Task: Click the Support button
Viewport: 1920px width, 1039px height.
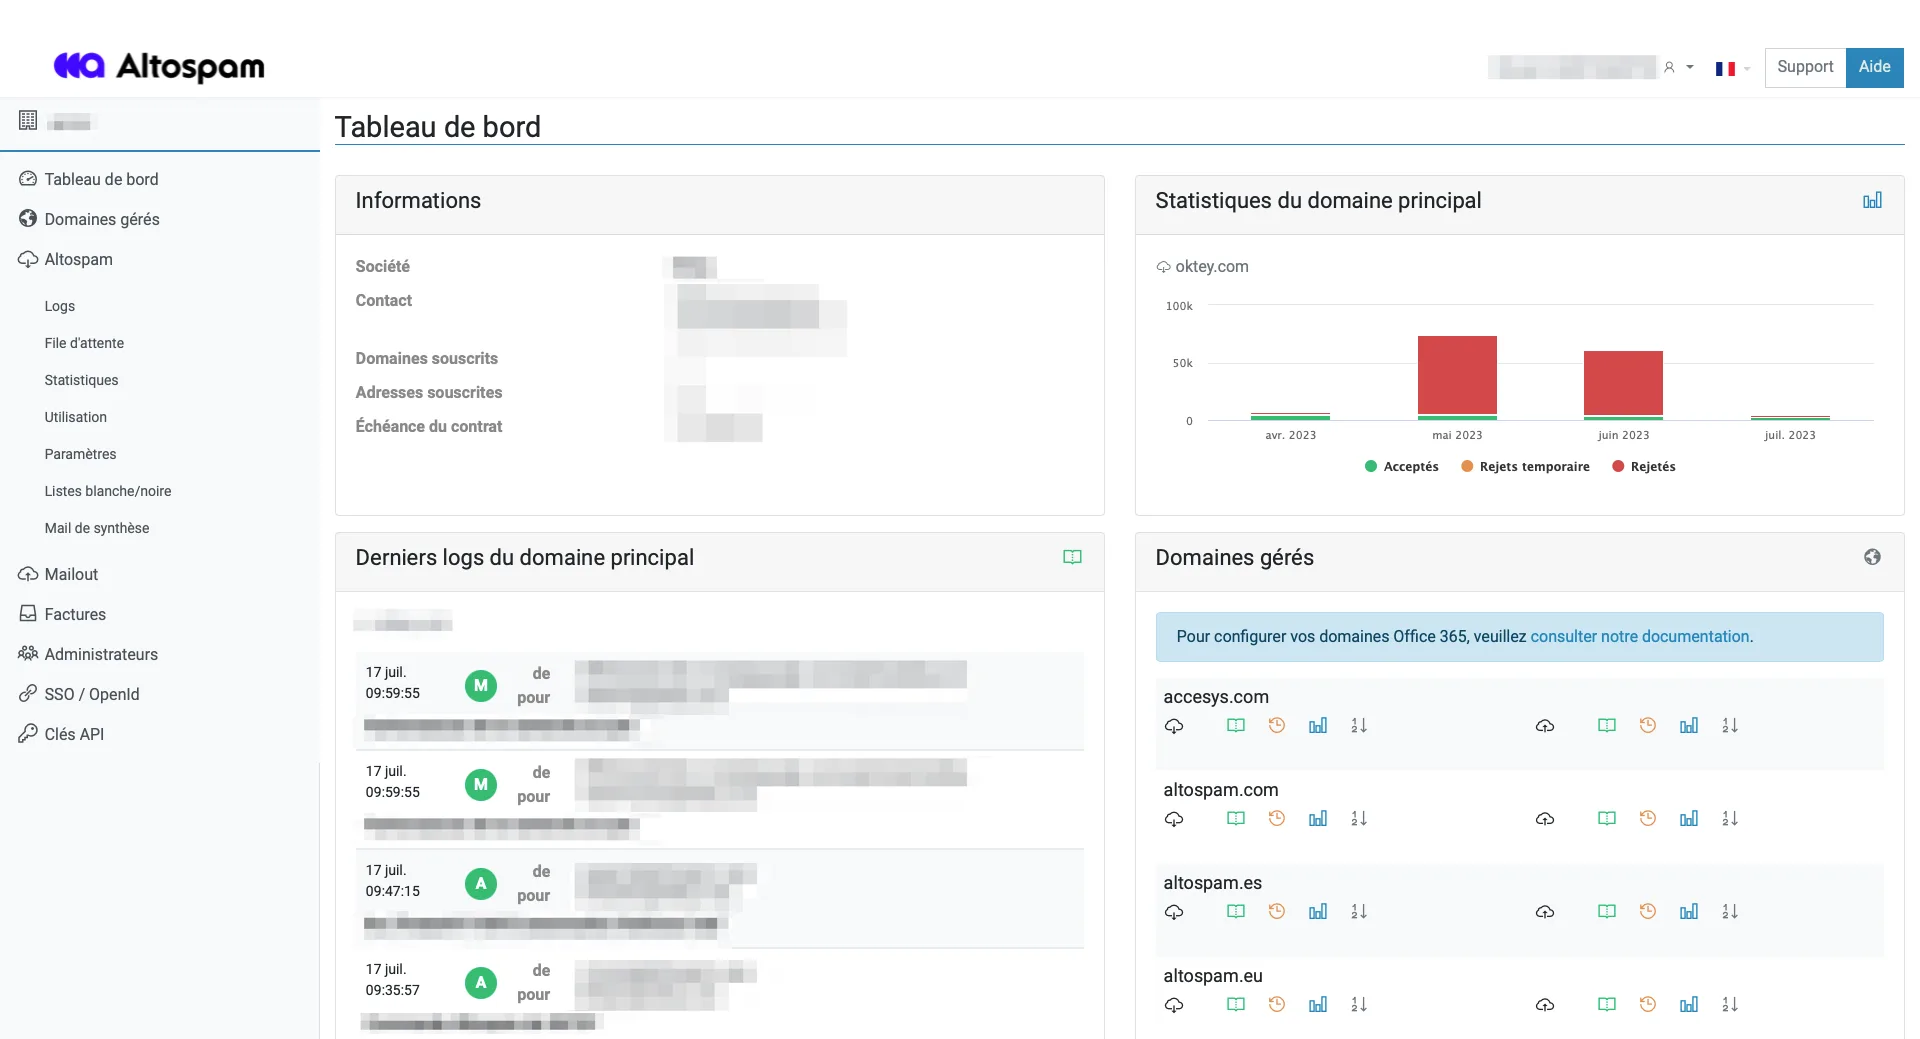Action: click(1805, 68)
